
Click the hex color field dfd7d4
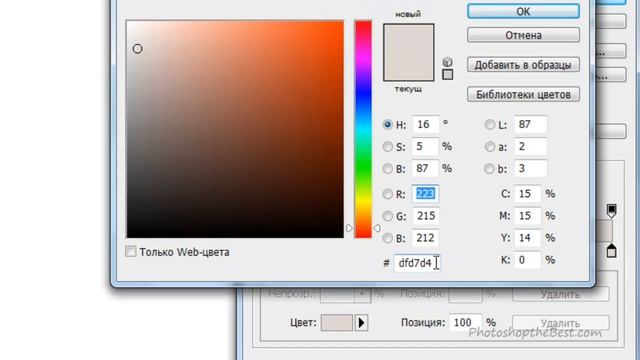click(x=417, y=263)
